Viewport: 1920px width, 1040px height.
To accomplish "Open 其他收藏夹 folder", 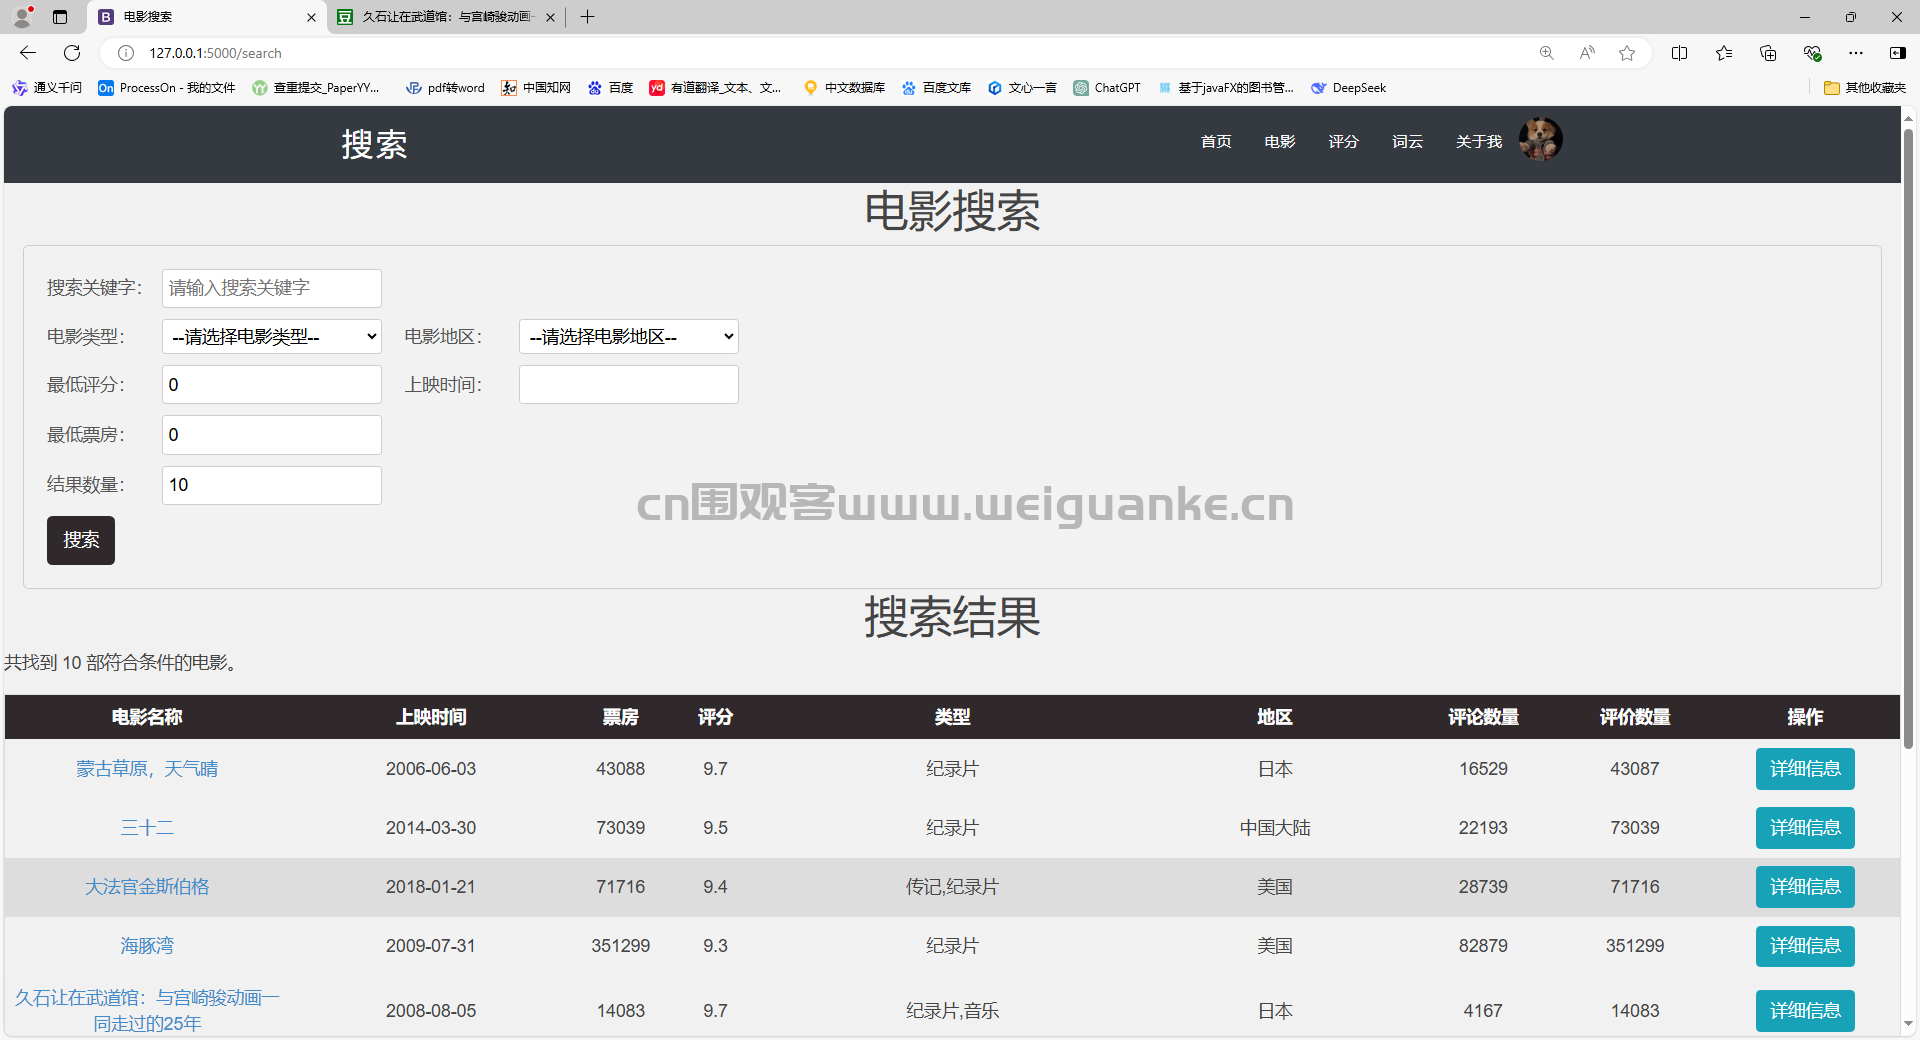I will click(1865, 88).
